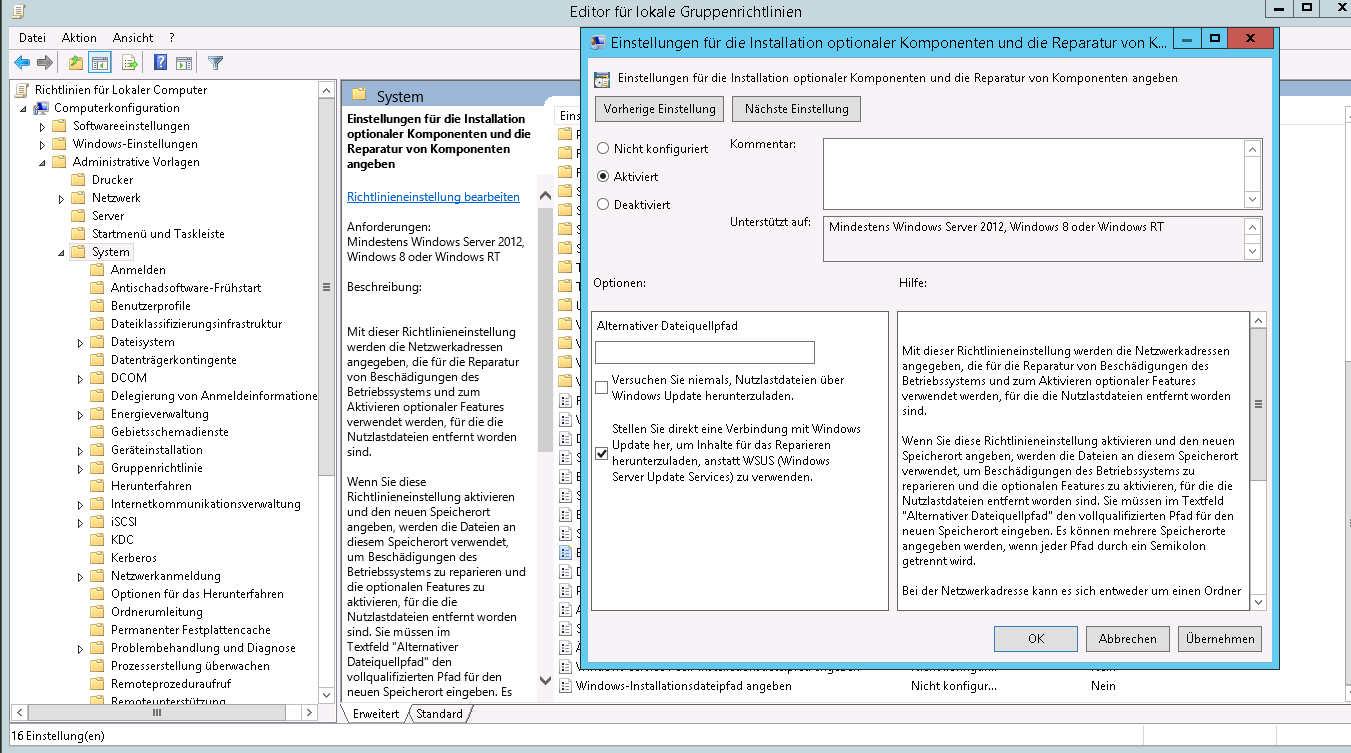The height and width of the screenshot is (753, 1351).
Task: Click the Hilfe text vertical scrollbar thumb
Action: 1258,405
